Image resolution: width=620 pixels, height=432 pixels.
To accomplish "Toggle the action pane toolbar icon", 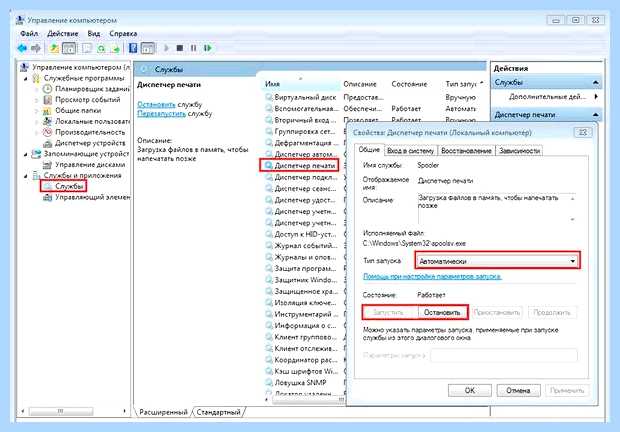I will pyautogui.click(x=148, y=48).
